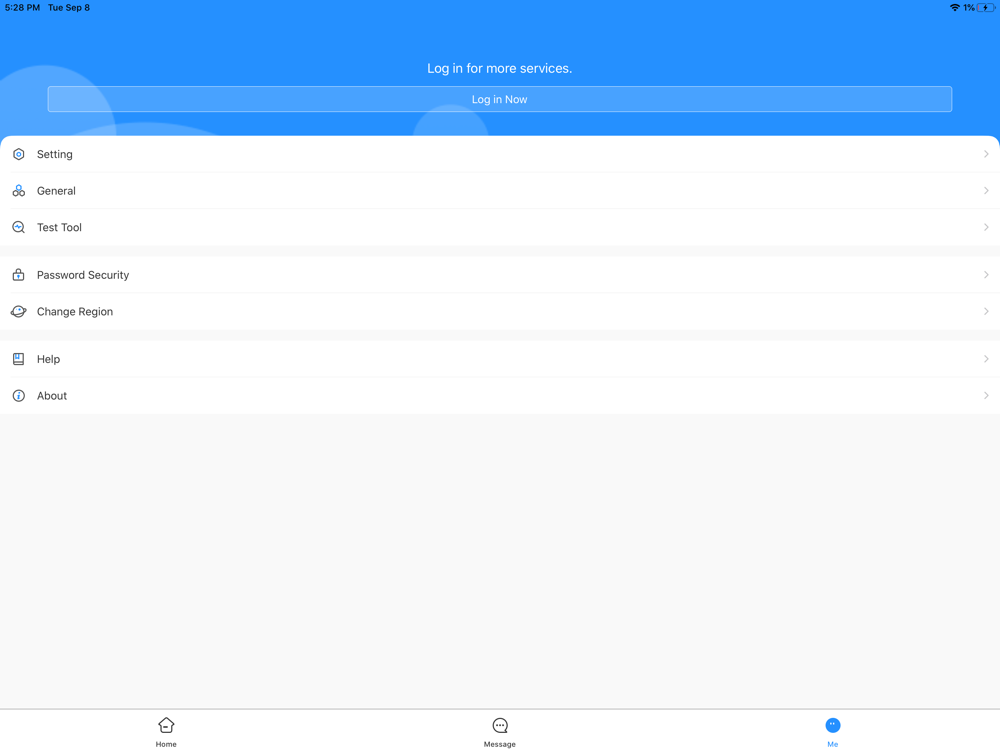Tap the General circles icon
Image resolution: width=1000 pixels, height=750 pixels.
pyautogui.click(x=18, y=191)
